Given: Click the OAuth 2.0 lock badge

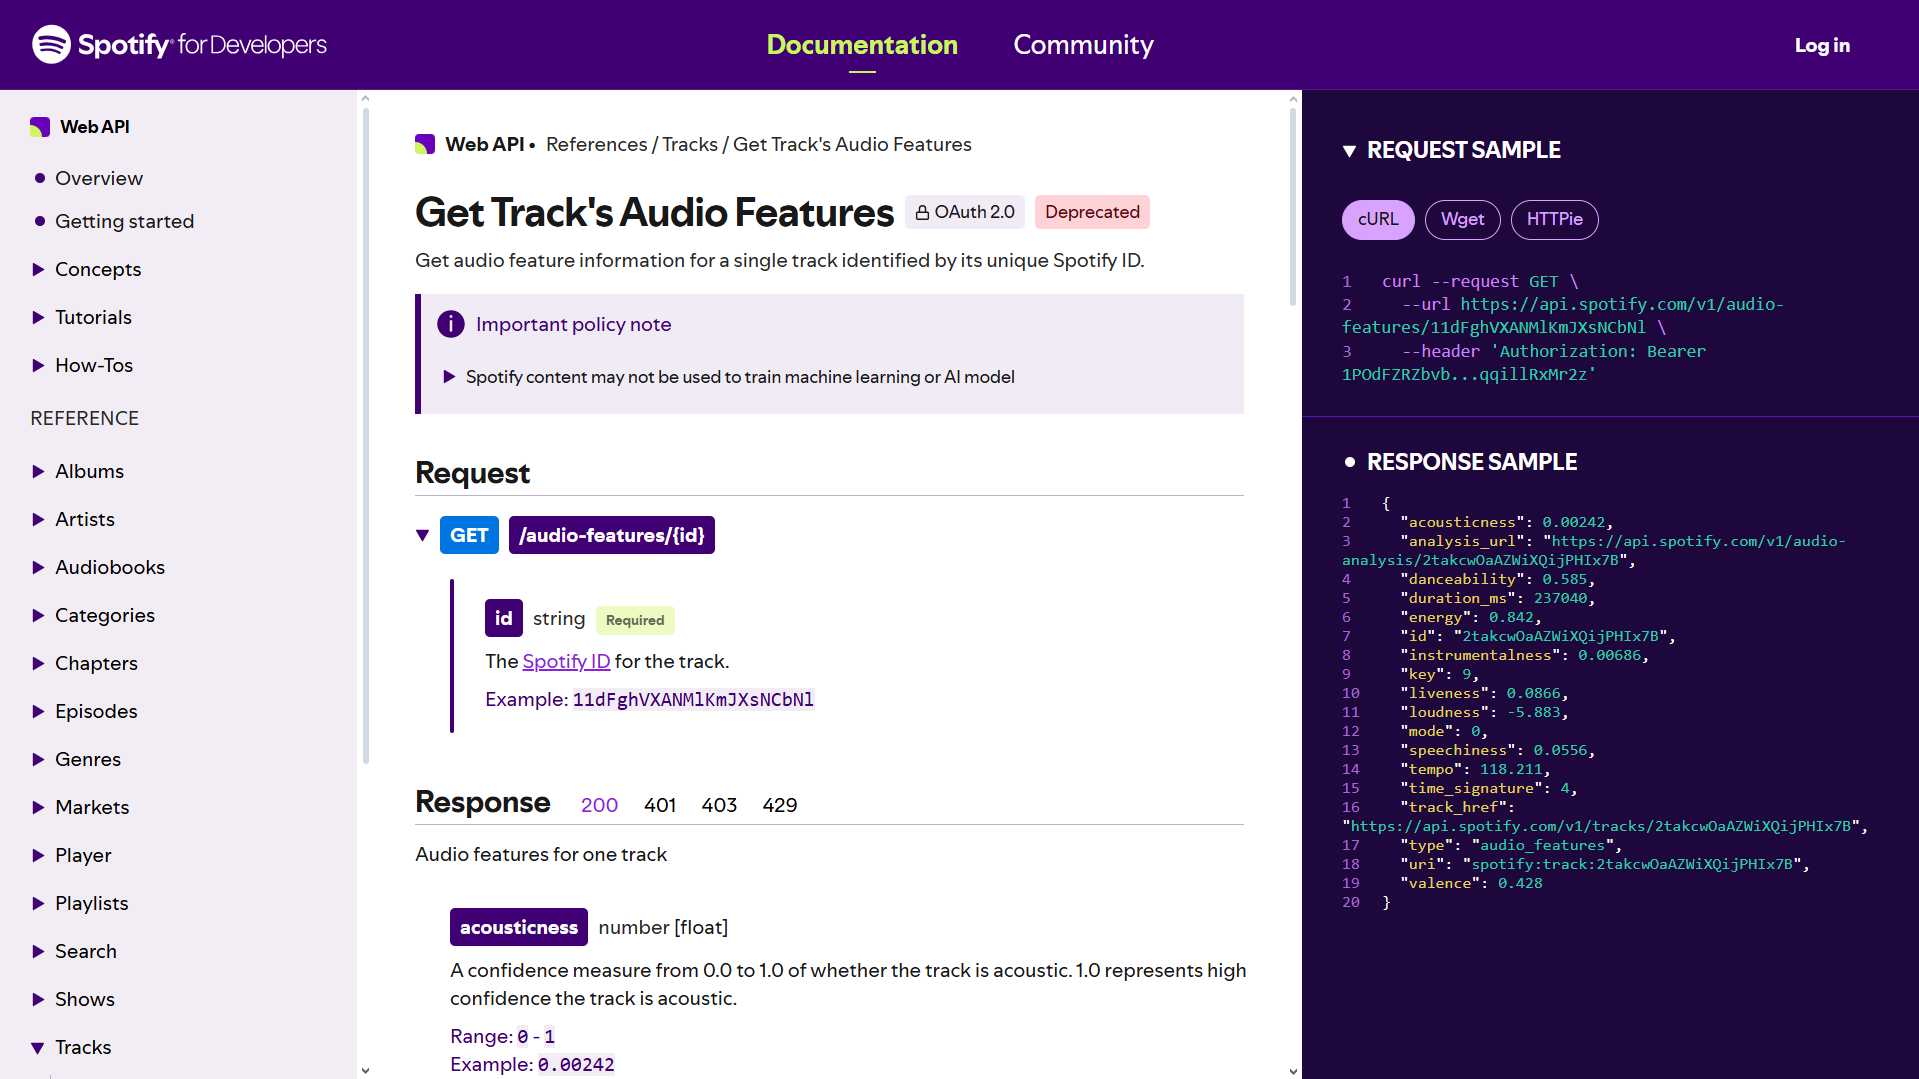Looking at the screenshot, I should click(965, 212).
